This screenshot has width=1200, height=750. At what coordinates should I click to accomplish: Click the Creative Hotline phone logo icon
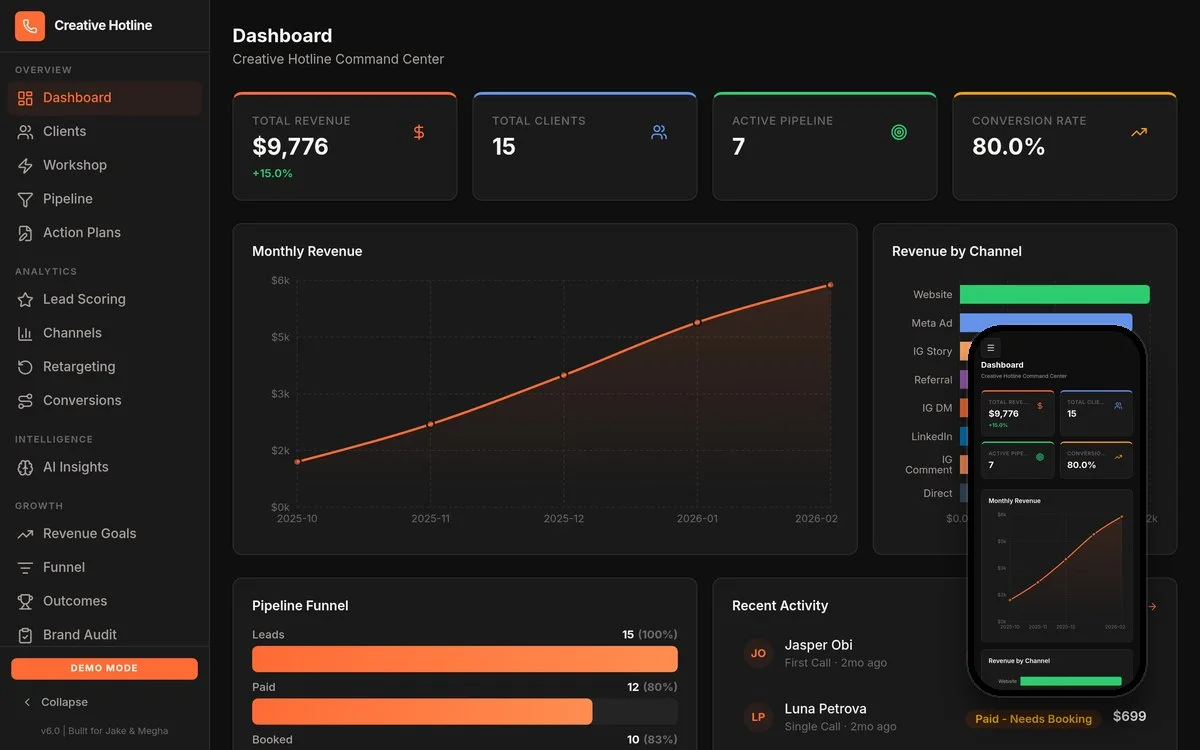(x=30, y=26)
